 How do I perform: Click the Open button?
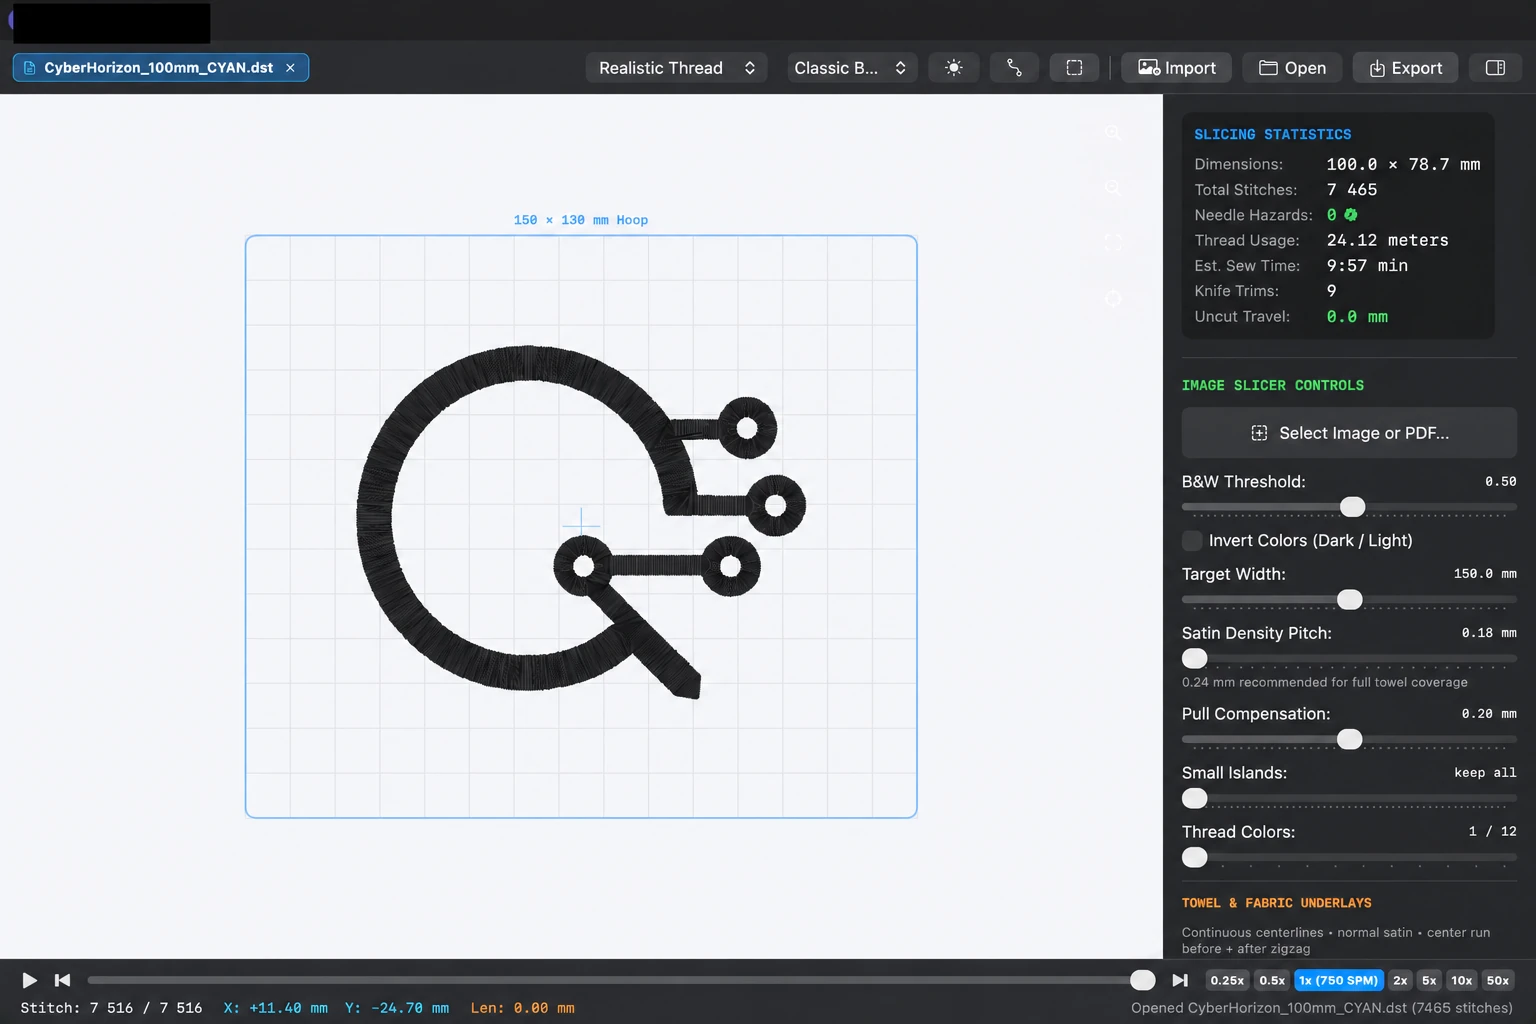(x=1292, y=68)
